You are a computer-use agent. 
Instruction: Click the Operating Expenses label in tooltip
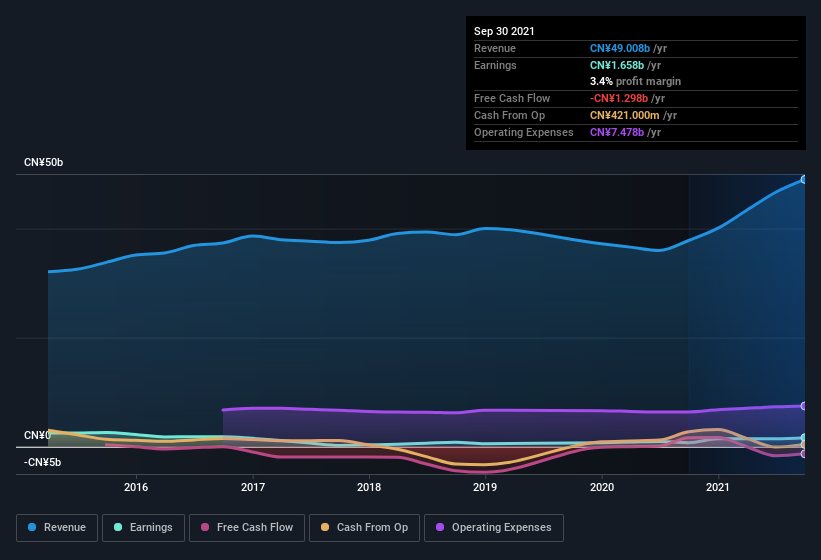(524, 132)
